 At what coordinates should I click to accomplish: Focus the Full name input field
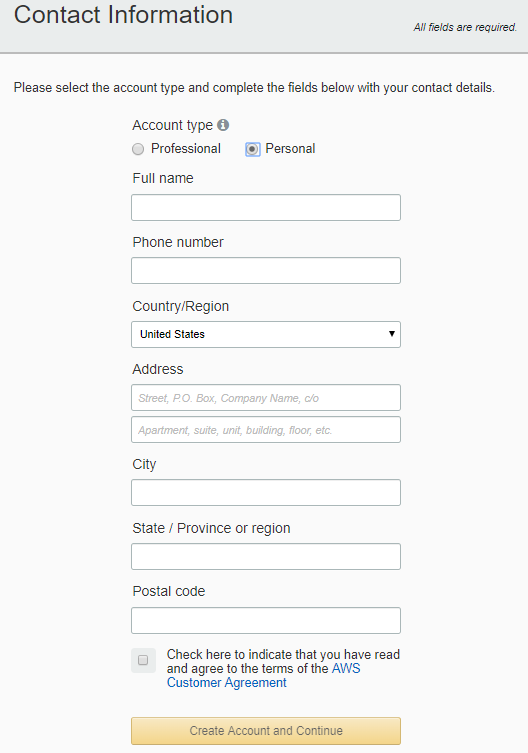[266, 207]
